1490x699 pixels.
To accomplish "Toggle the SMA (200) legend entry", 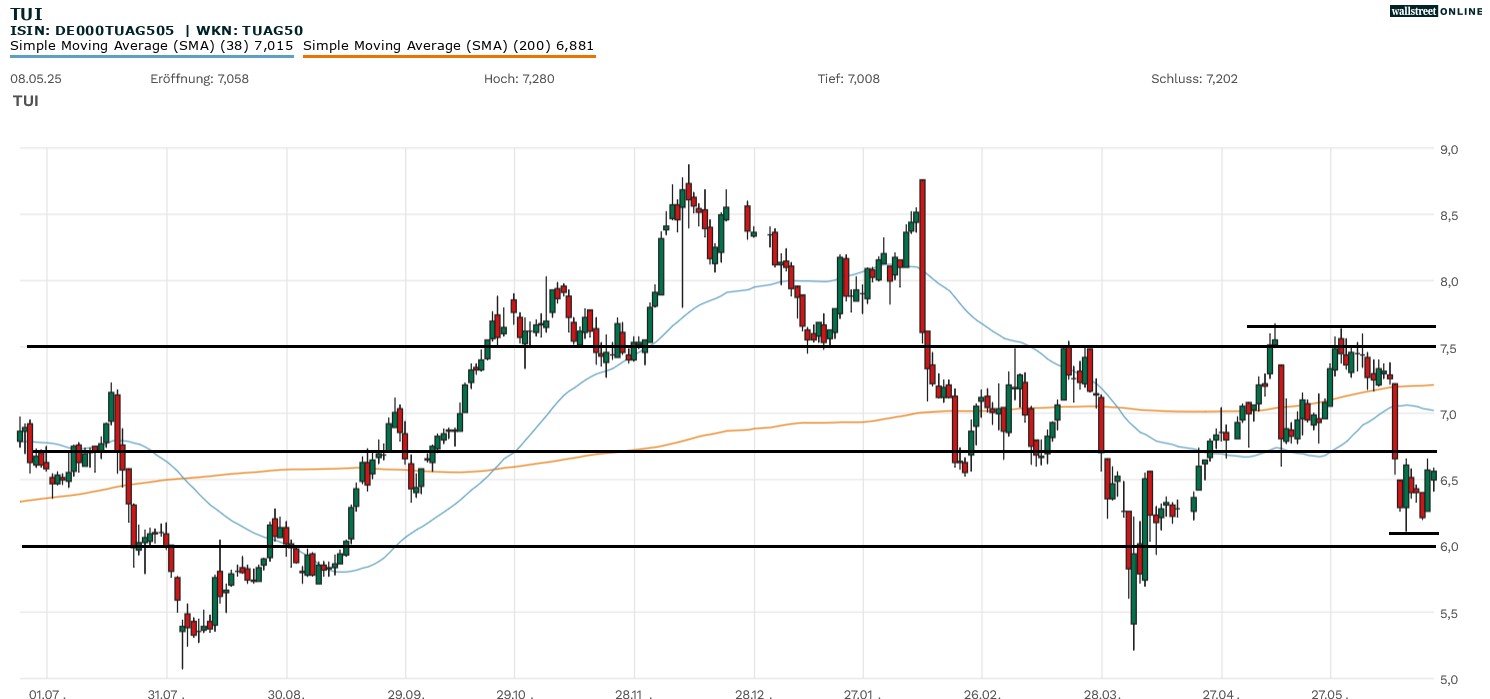I will 448,45.
